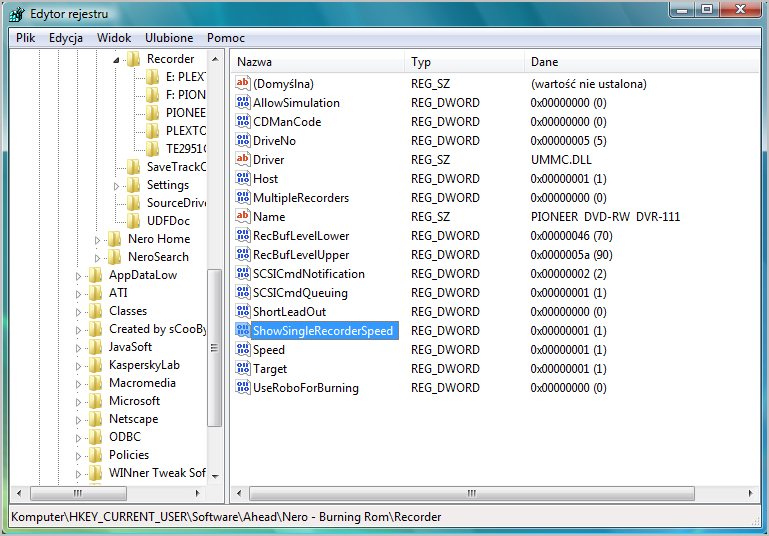Click values pane horizontal scroll right arrow
Screen dimensions: 769x536
click(750, 493)
